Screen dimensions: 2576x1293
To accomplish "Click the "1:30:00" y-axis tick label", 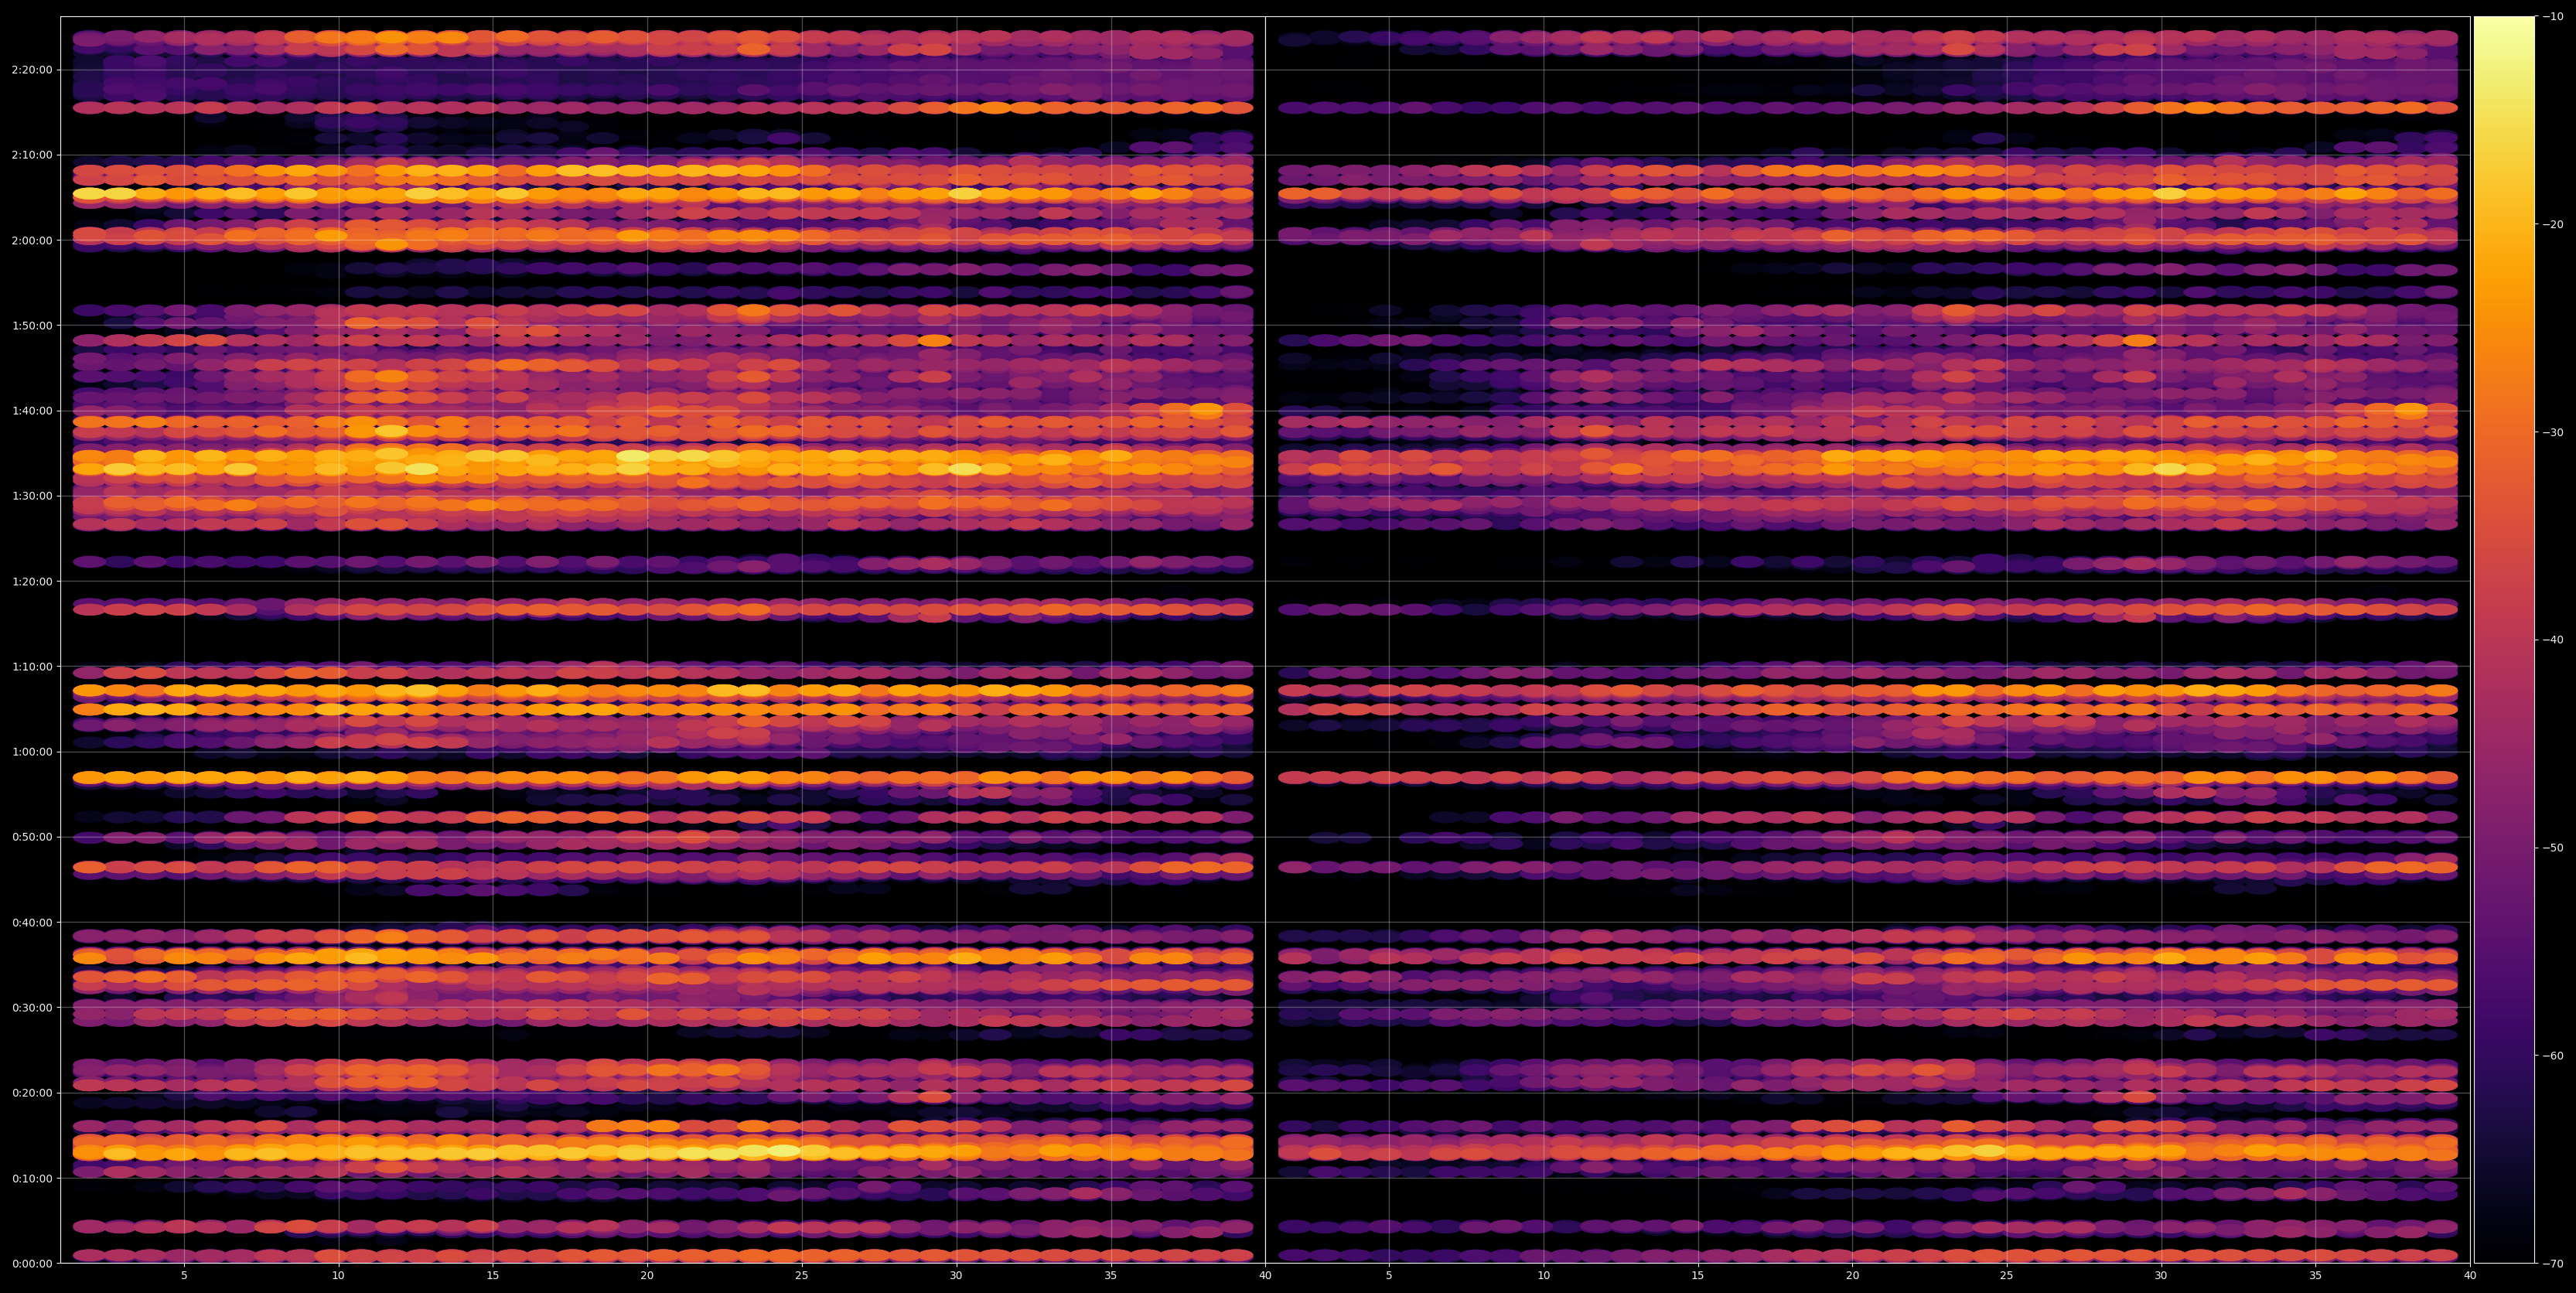I will (32, 496).
